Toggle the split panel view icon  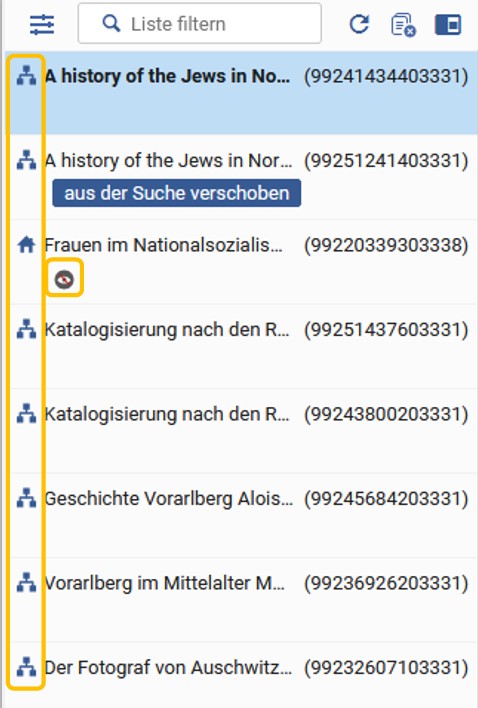(448, 24)
